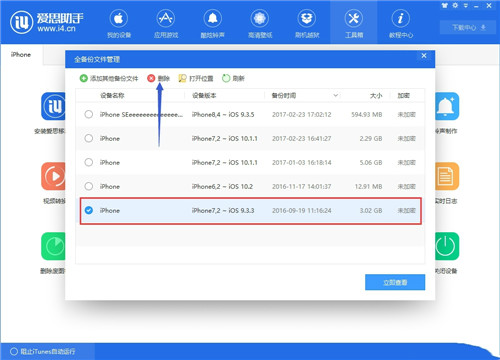
Task: Click the red 删除 delete button
Action: (x=158, y=78)
